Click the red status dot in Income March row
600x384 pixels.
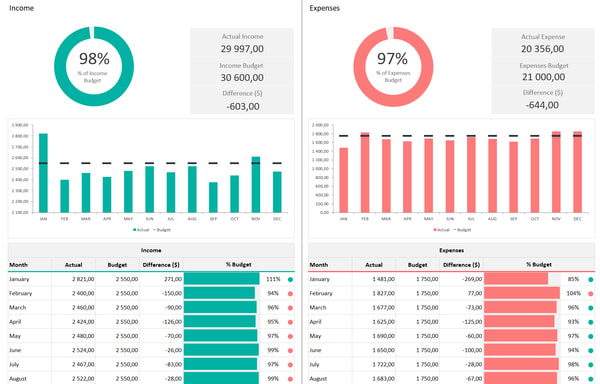point(290,308)
